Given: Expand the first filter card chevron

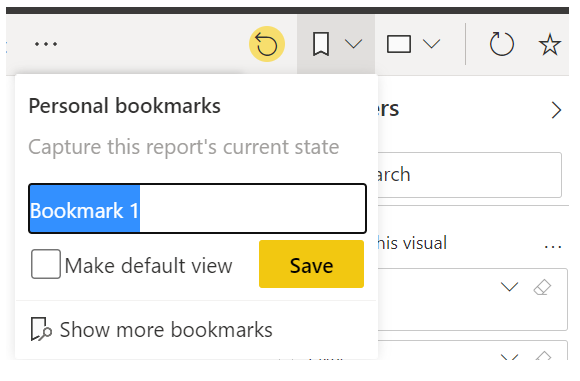Looking at the screenshot, I should [x=509, y=287].
